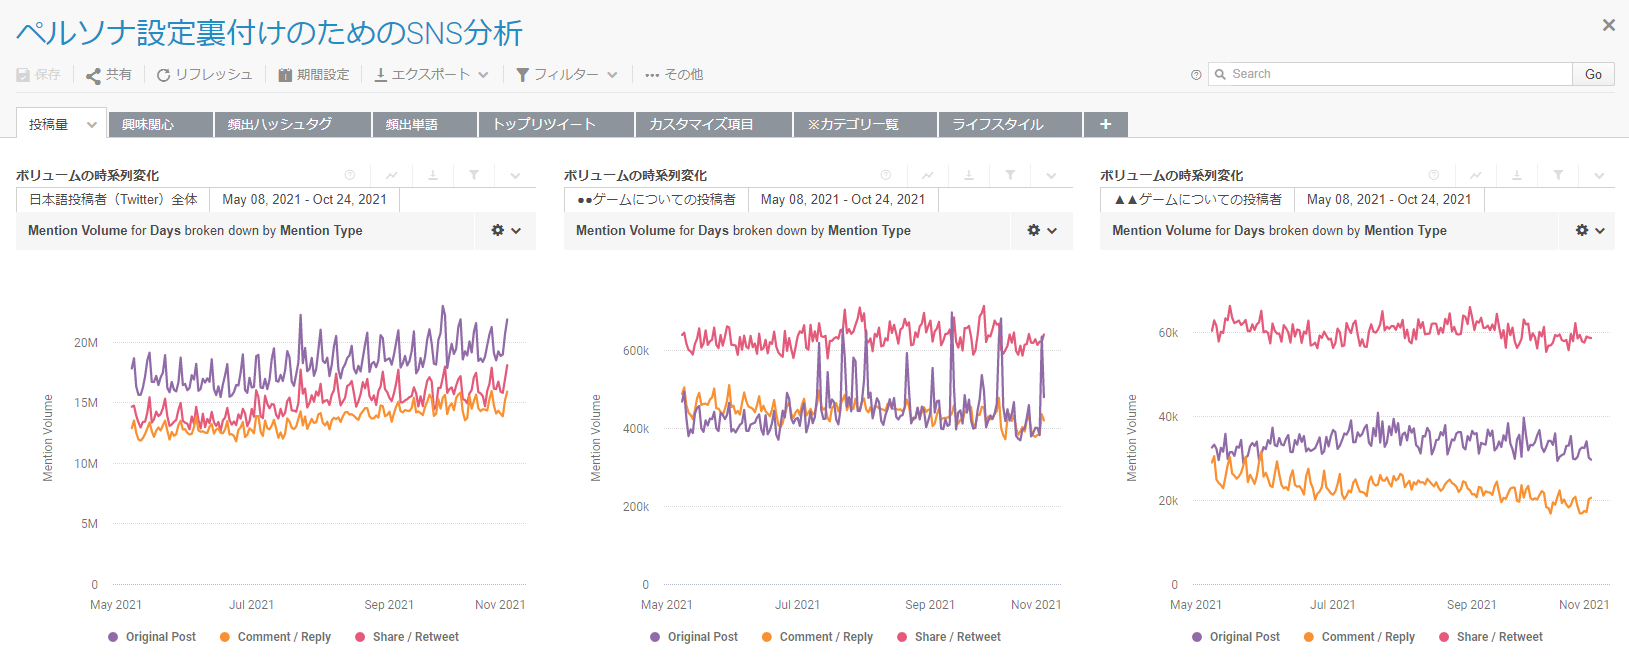Open the chevron menu in first chart header

click(515, 175)
